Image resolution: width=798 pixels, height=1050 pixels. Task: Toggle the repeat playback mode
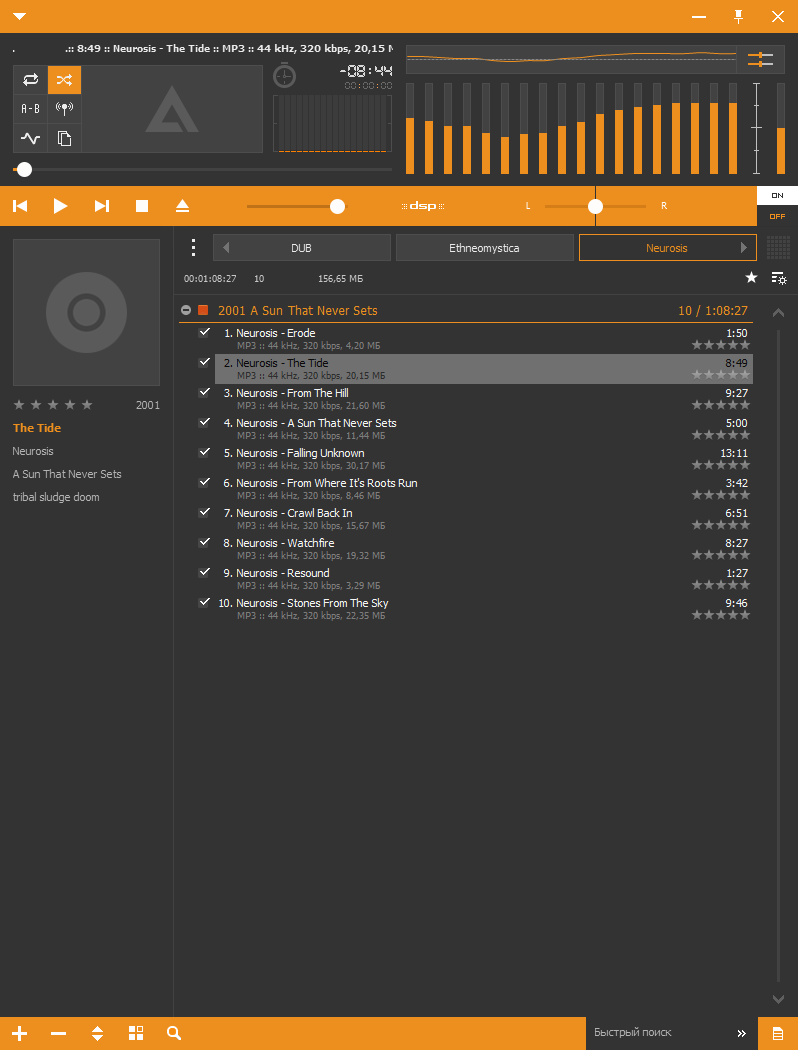tap(30, 80)
